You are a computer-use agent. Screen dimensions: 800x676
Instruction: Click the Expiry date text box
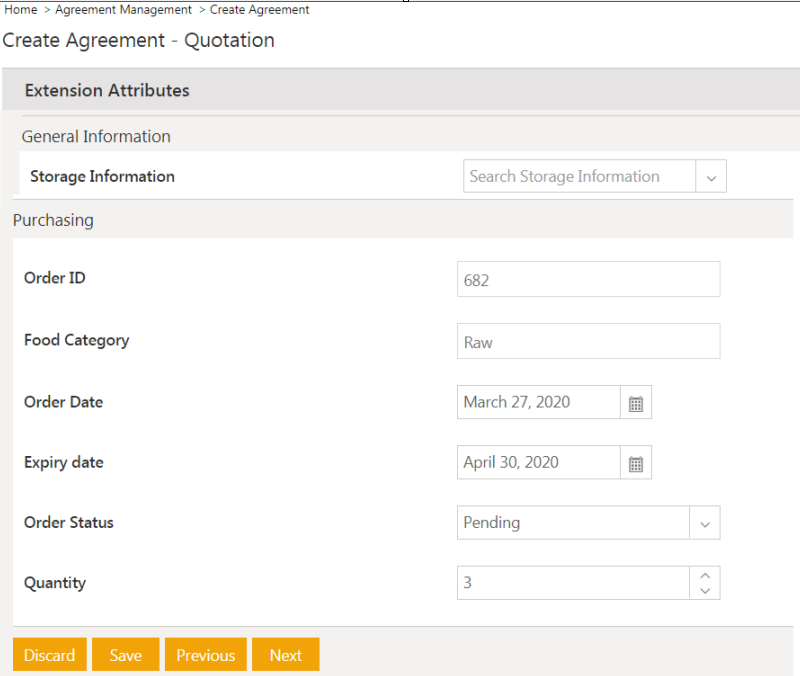click(x=539, y=463)
